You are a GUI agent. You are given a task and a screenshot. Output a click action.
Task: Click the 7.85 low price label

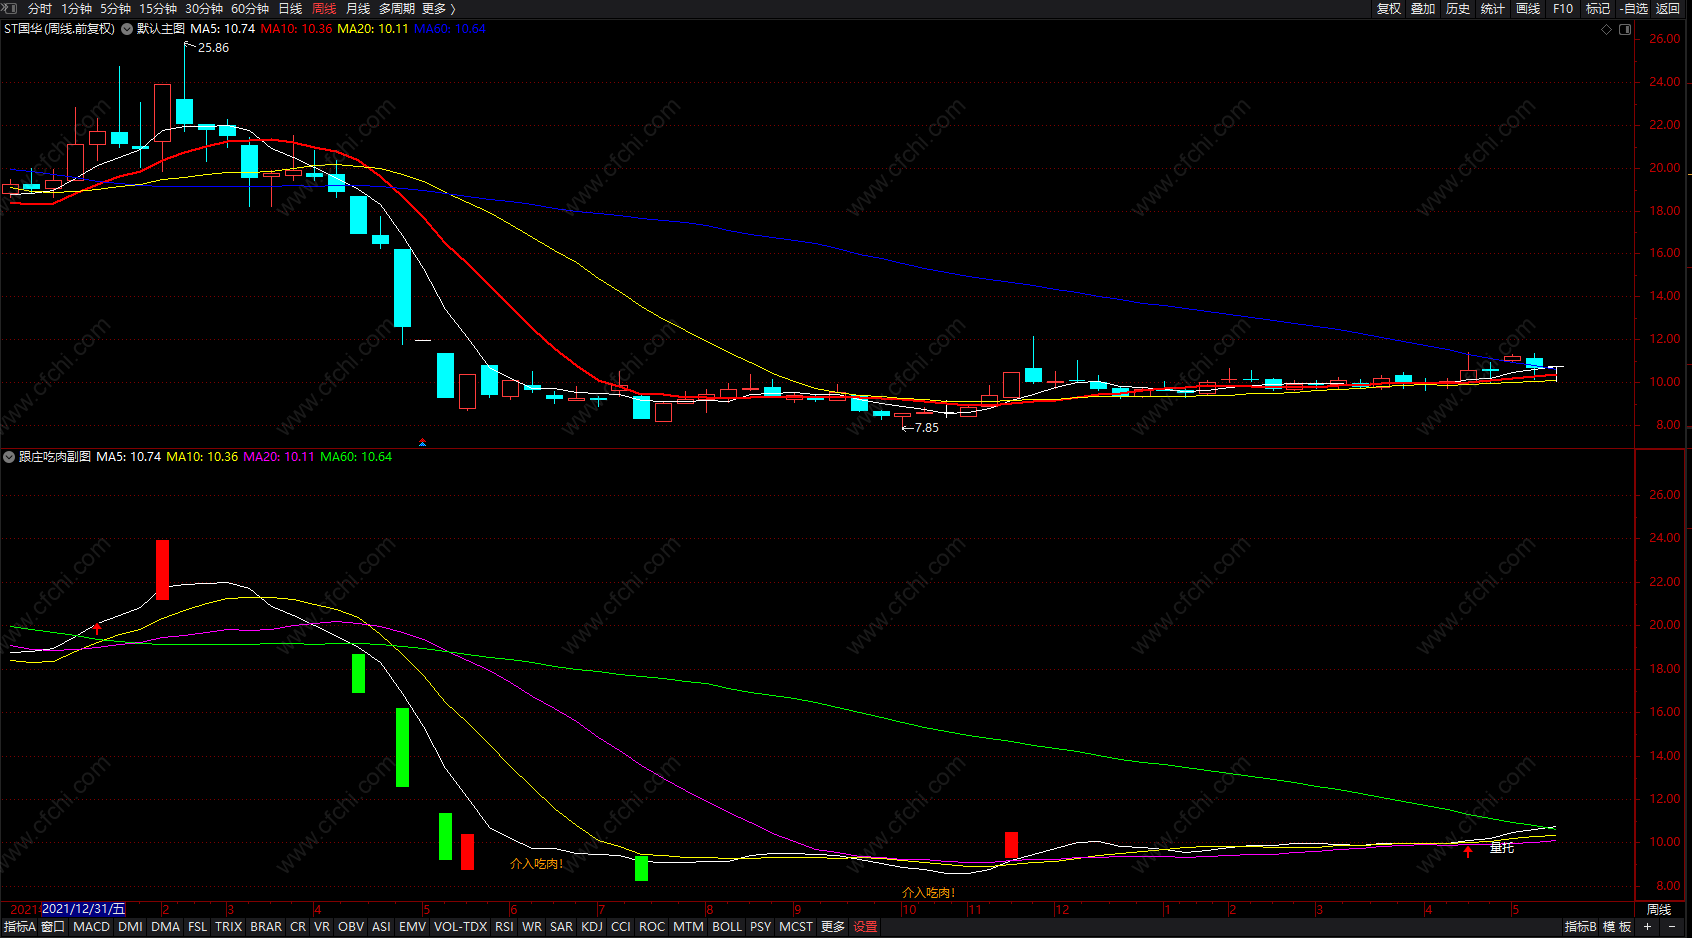927,428
